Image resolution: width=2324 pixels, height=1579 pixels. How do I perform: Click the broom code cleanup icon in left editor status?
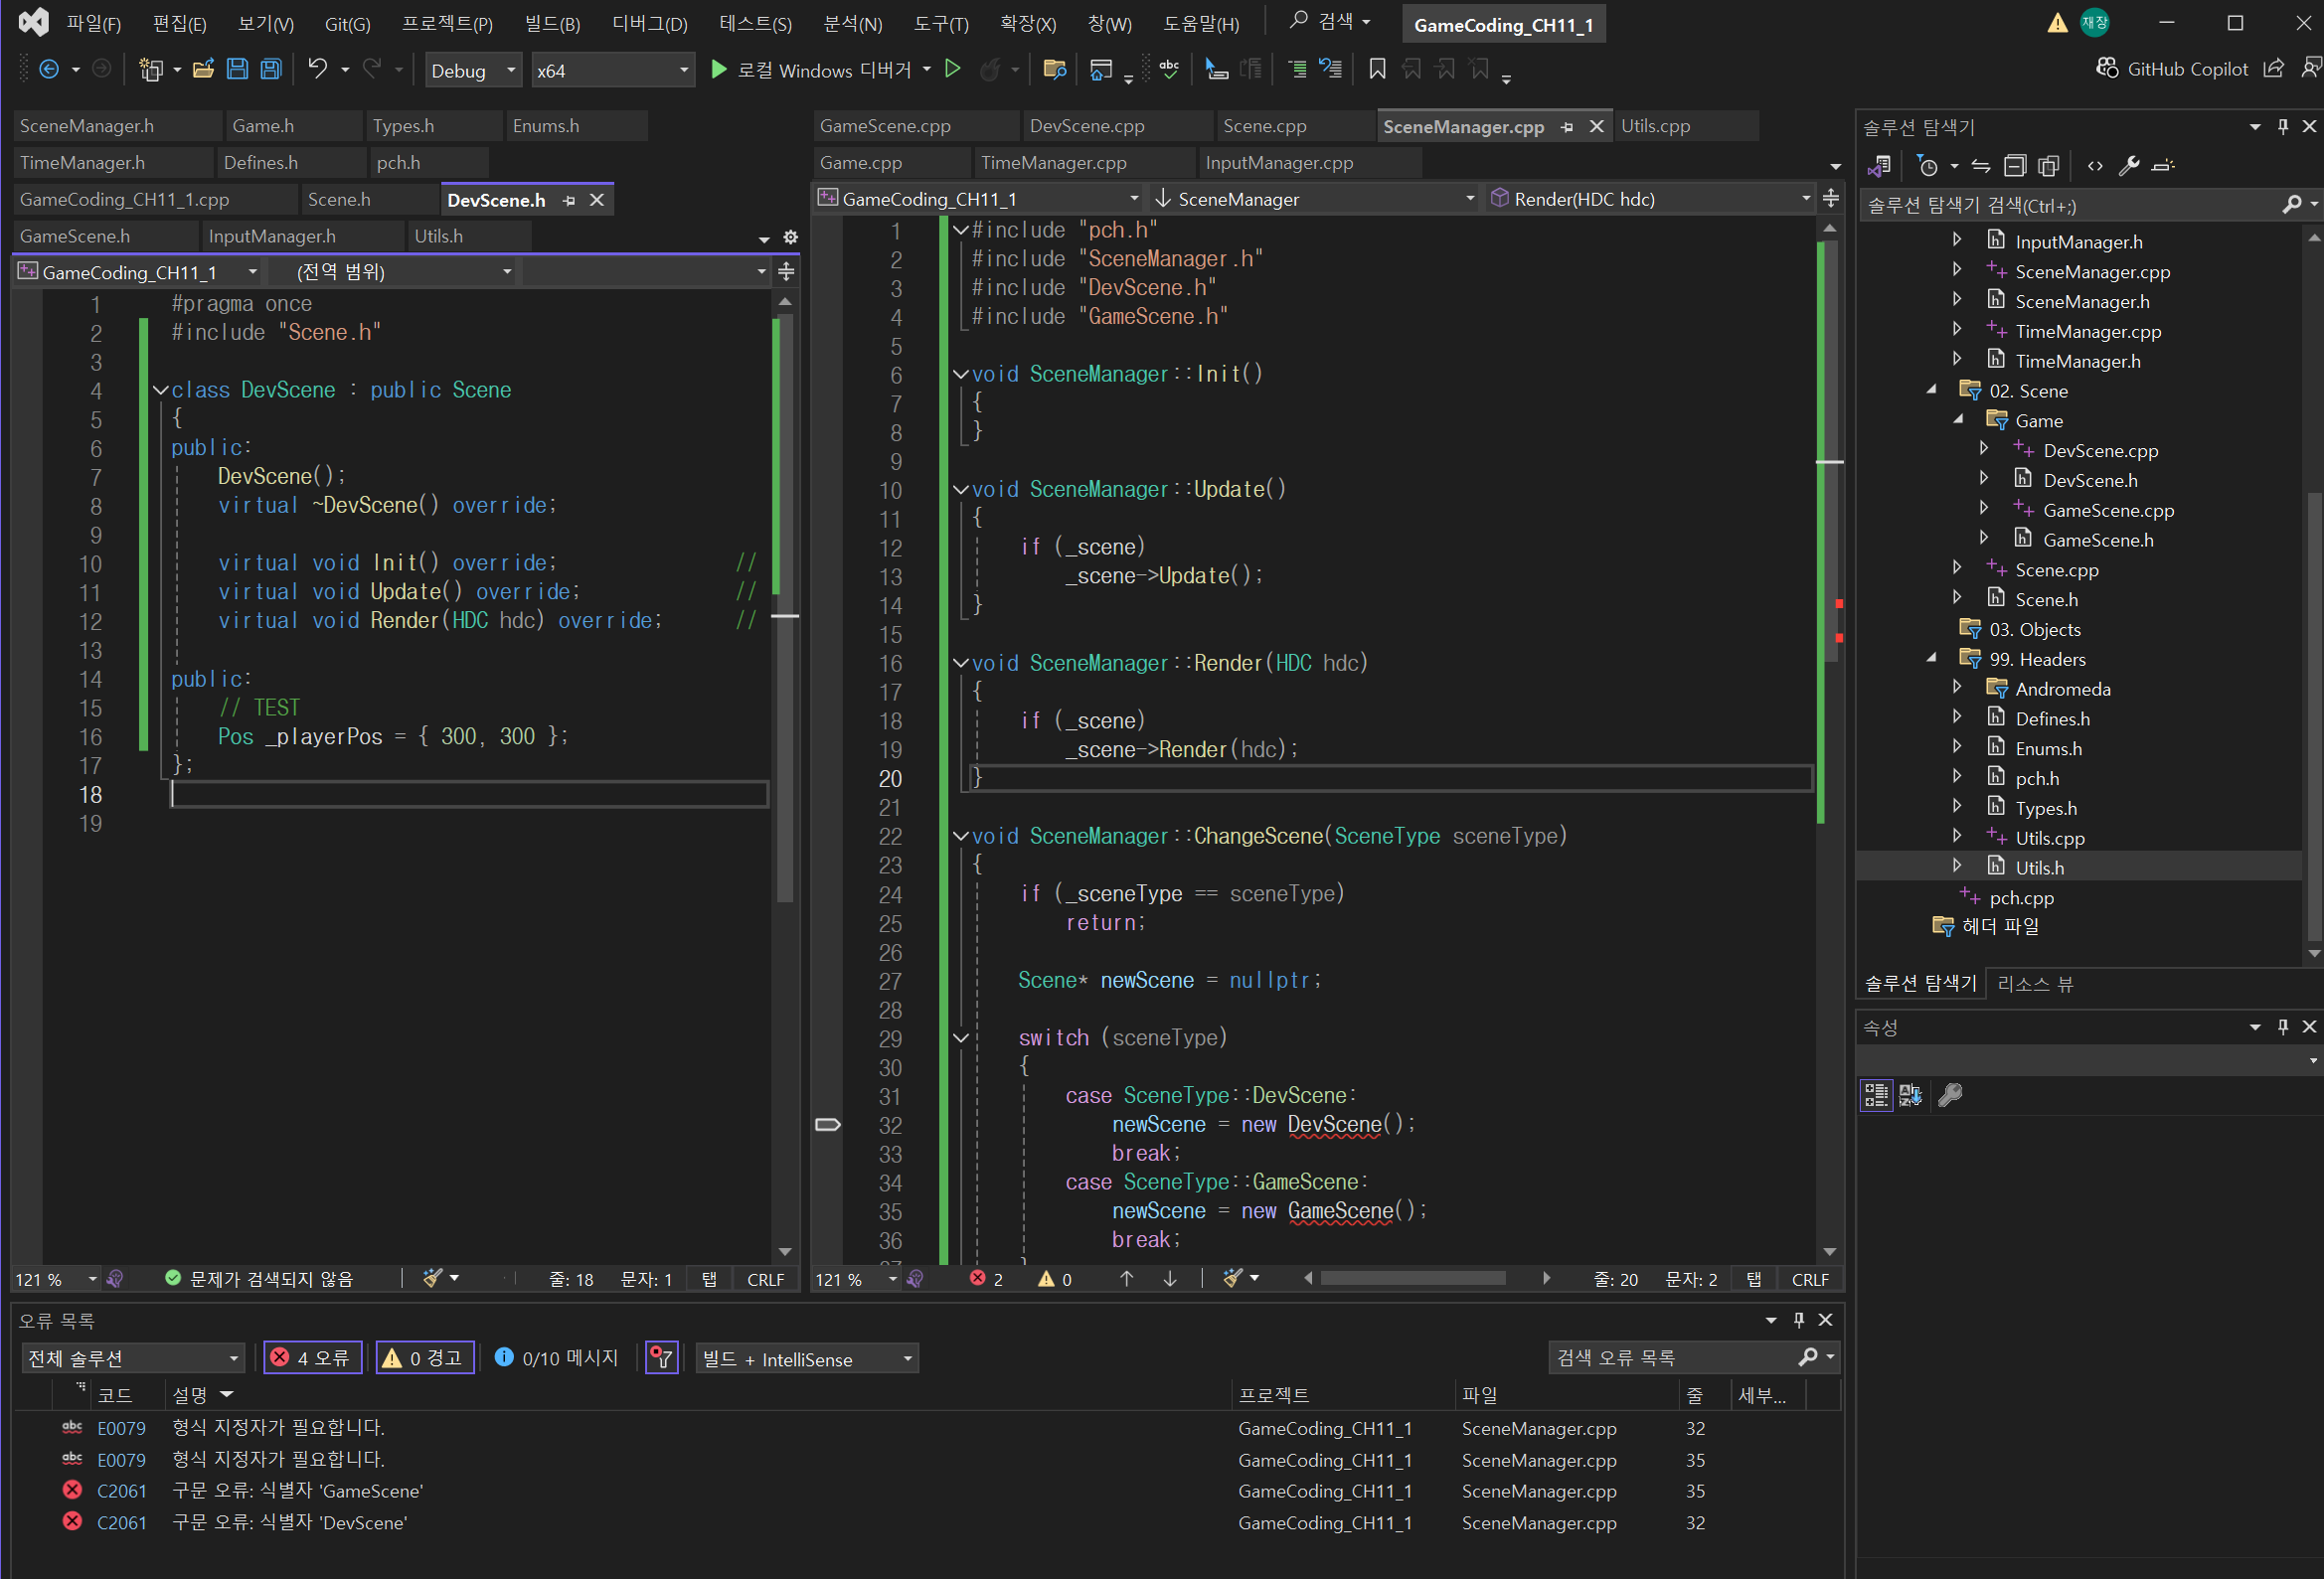point(432,1278)
